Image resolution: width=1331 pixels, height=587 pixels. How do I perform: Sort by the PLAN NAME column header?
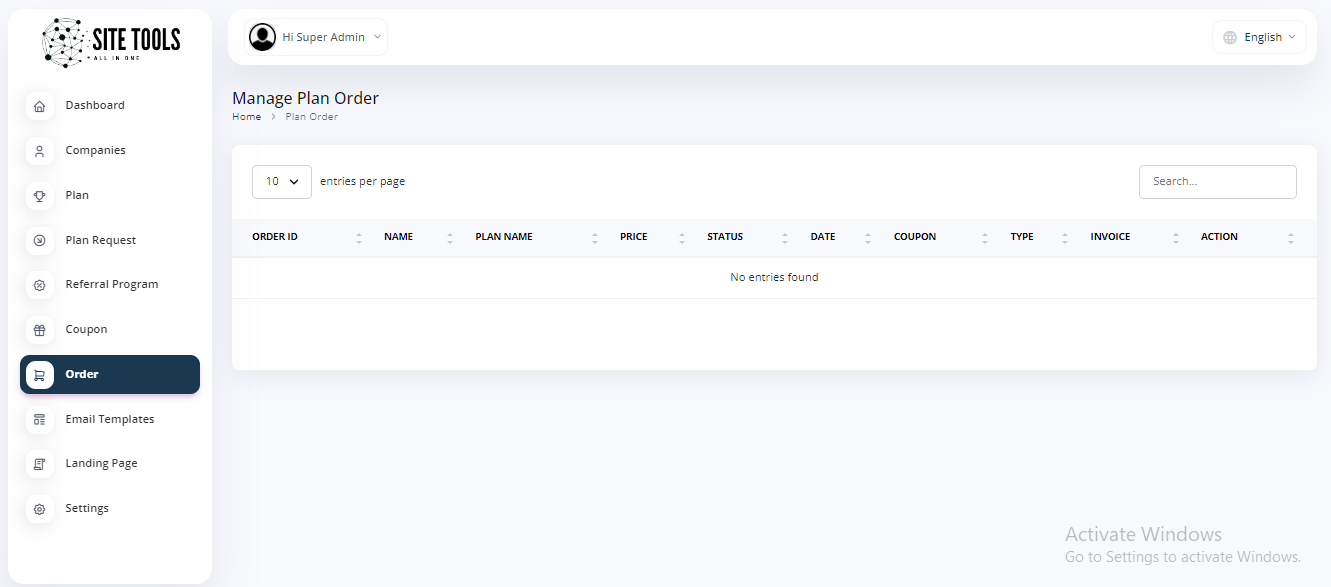pyautogui.click(x=504, y=237)
